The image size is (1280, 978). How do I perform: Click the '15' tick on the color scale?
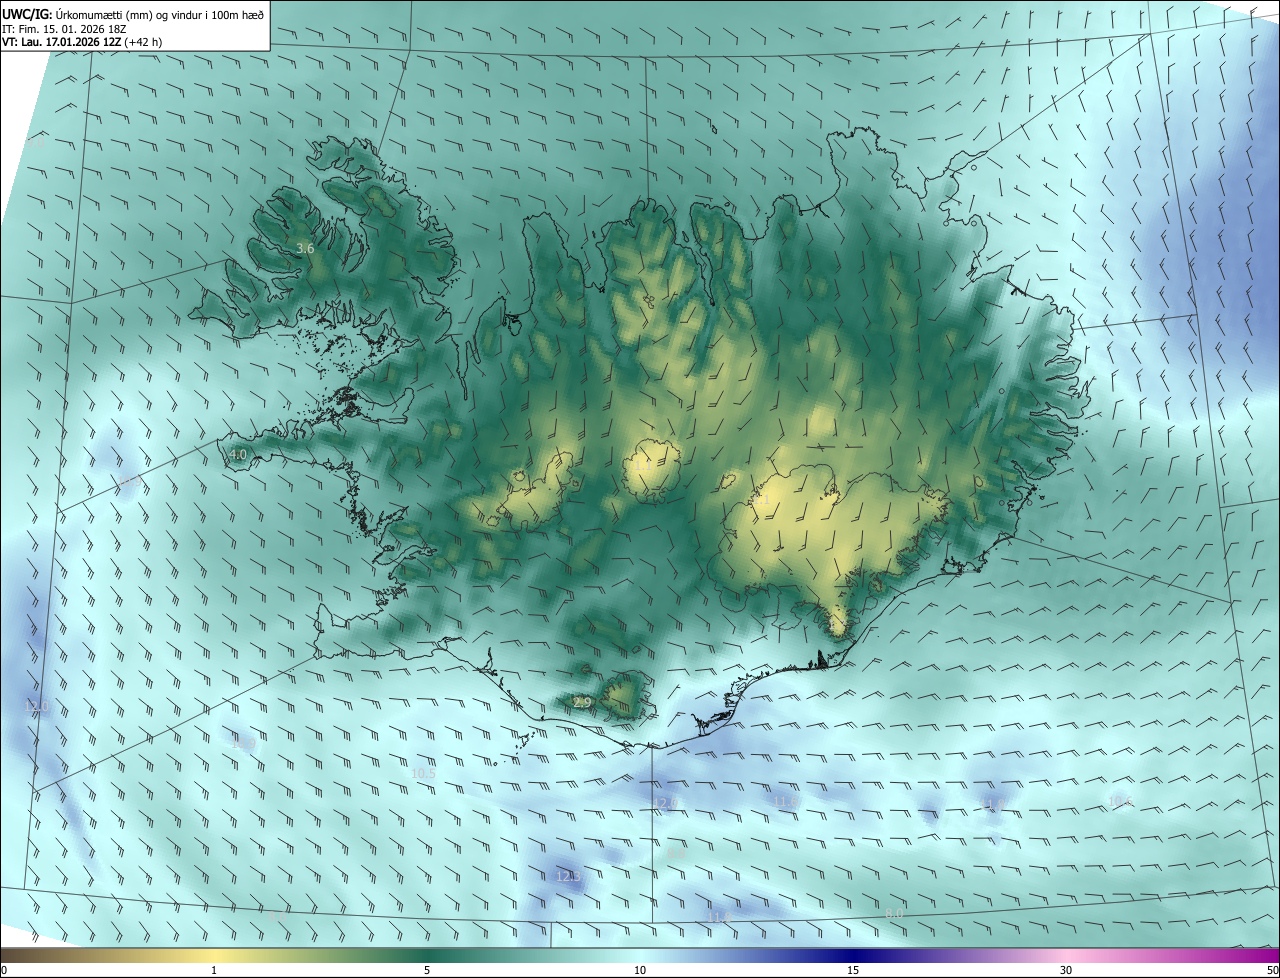coord(853,970)
